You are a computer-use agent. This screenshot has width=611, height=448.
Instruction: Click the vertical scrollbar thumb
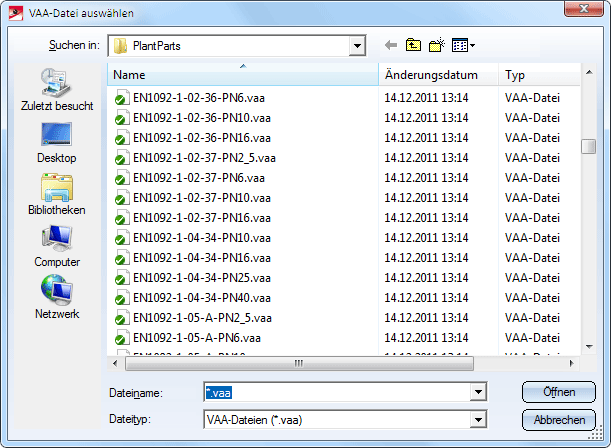(x=588, y=147)
